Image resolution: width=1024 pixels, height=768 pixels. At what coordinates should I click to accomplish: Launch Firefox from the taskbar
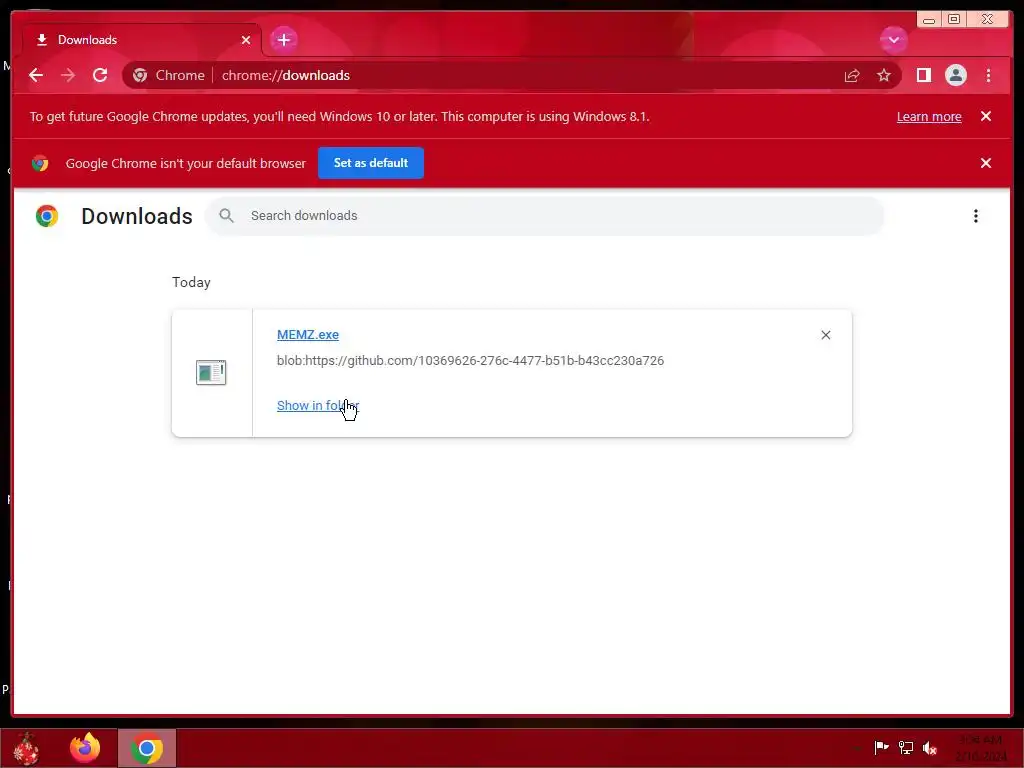pos(85,748)
